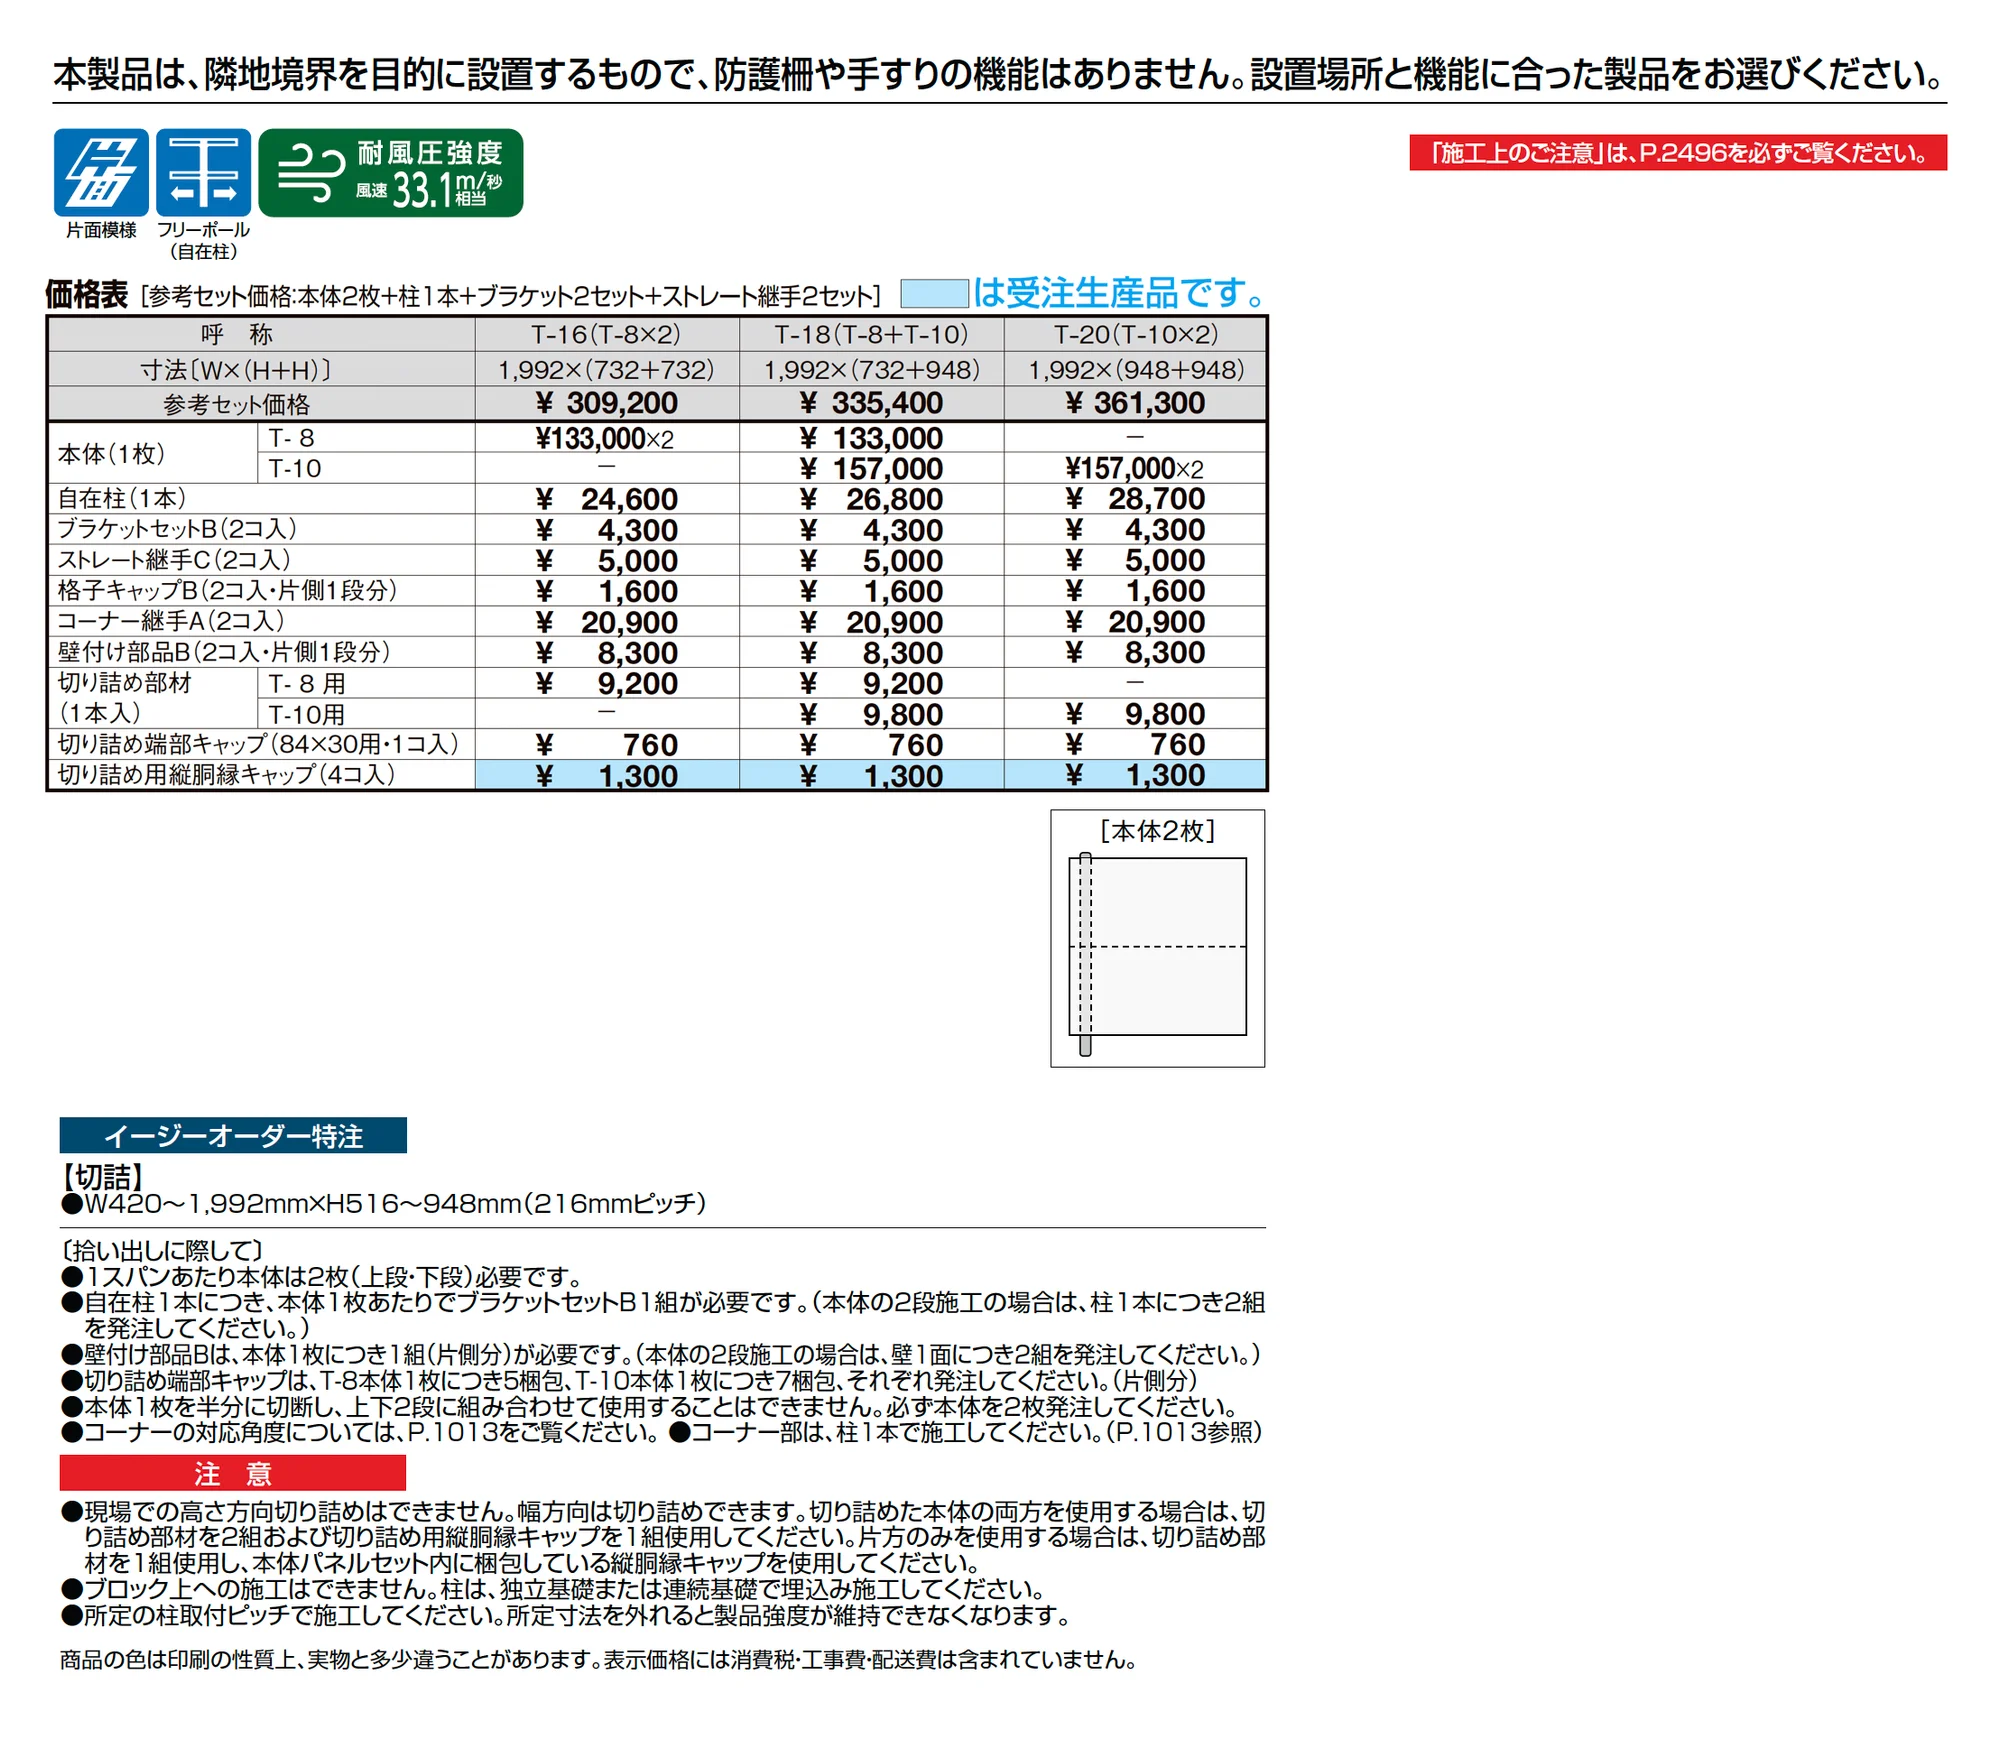Click the W420～1,992mm×H516～948mm specification line
The width and height of the screenshot is (2000, 1739).
pos(384,1203)
